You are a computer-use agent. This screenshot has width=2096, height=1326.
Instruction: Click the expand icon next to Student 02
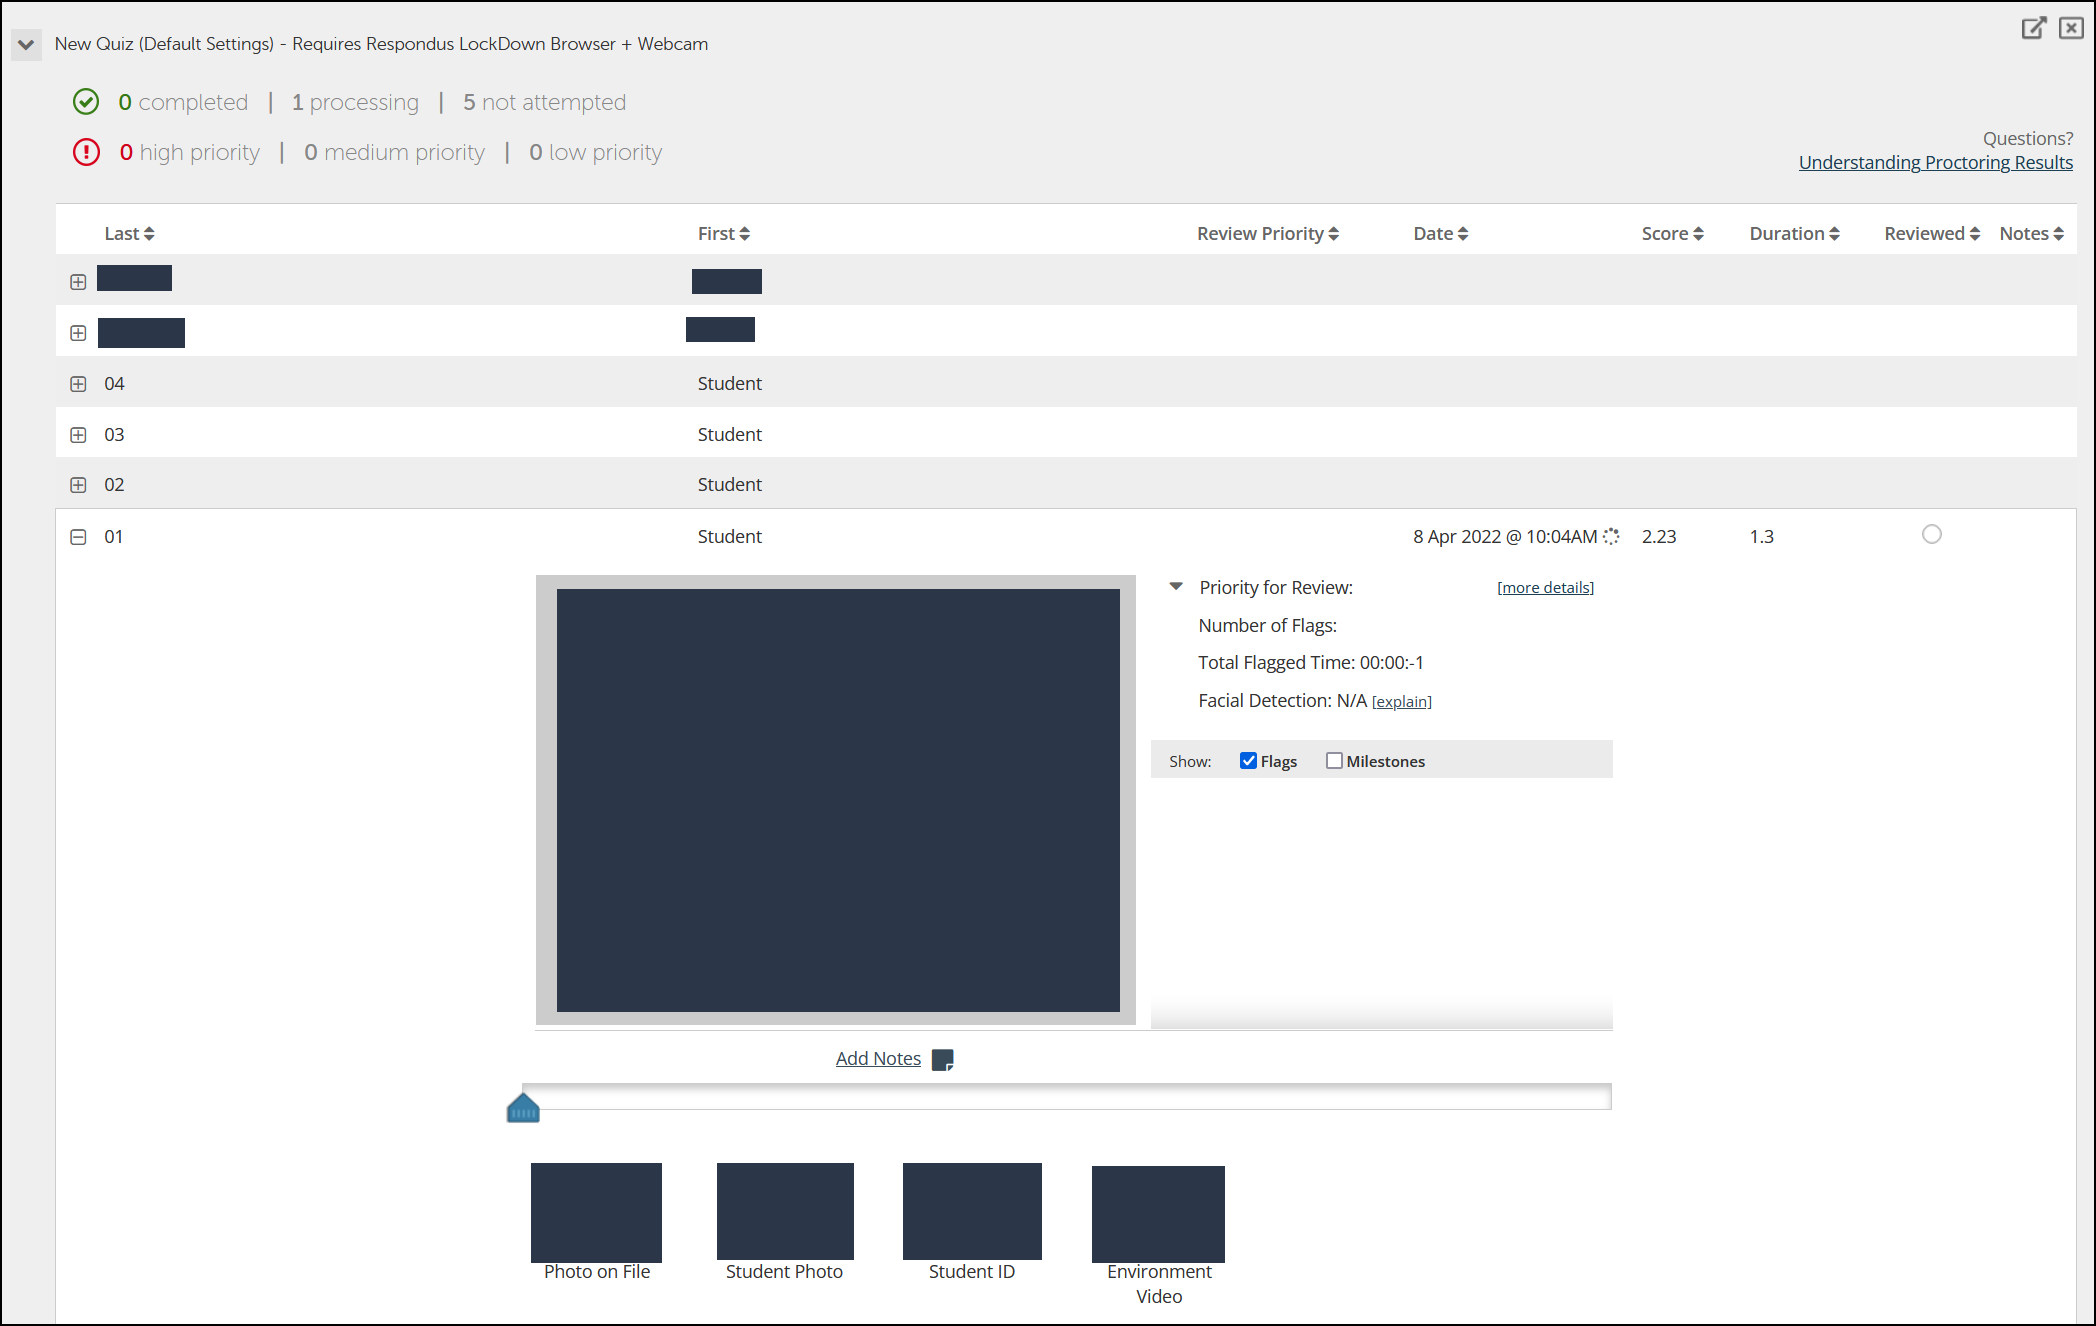tap(79, 484)
